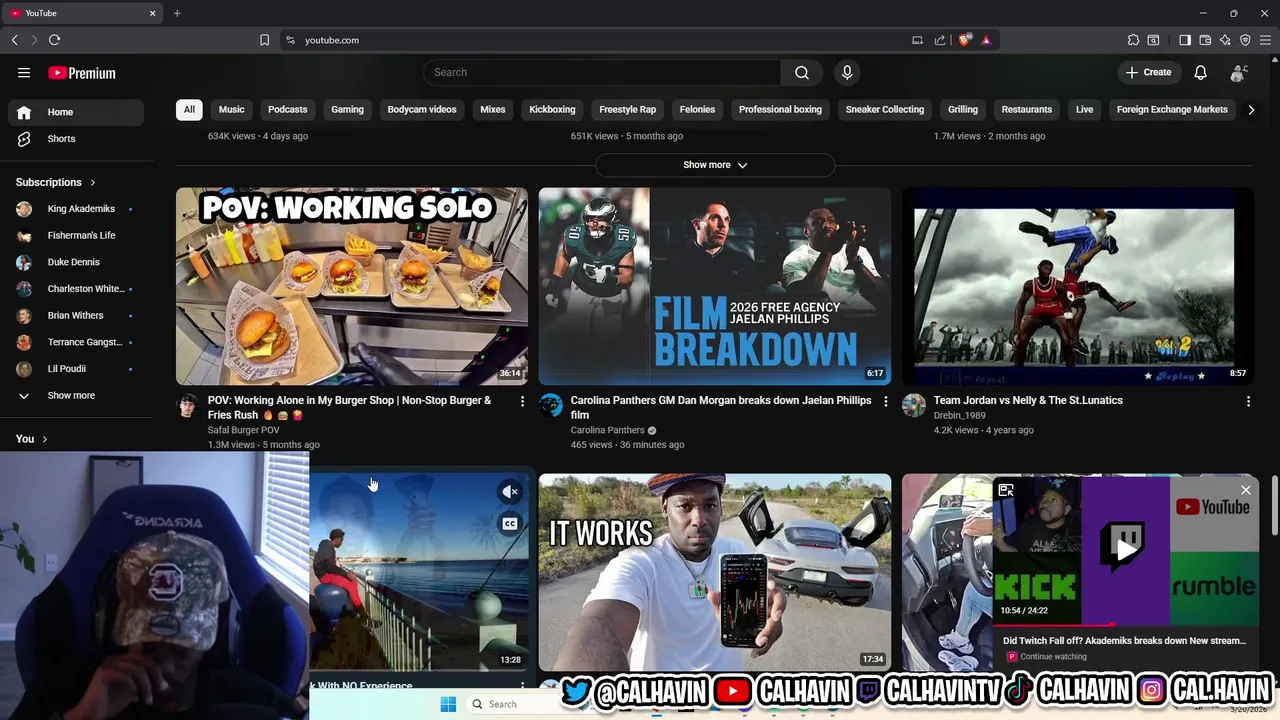Go back in browser history

14,40
